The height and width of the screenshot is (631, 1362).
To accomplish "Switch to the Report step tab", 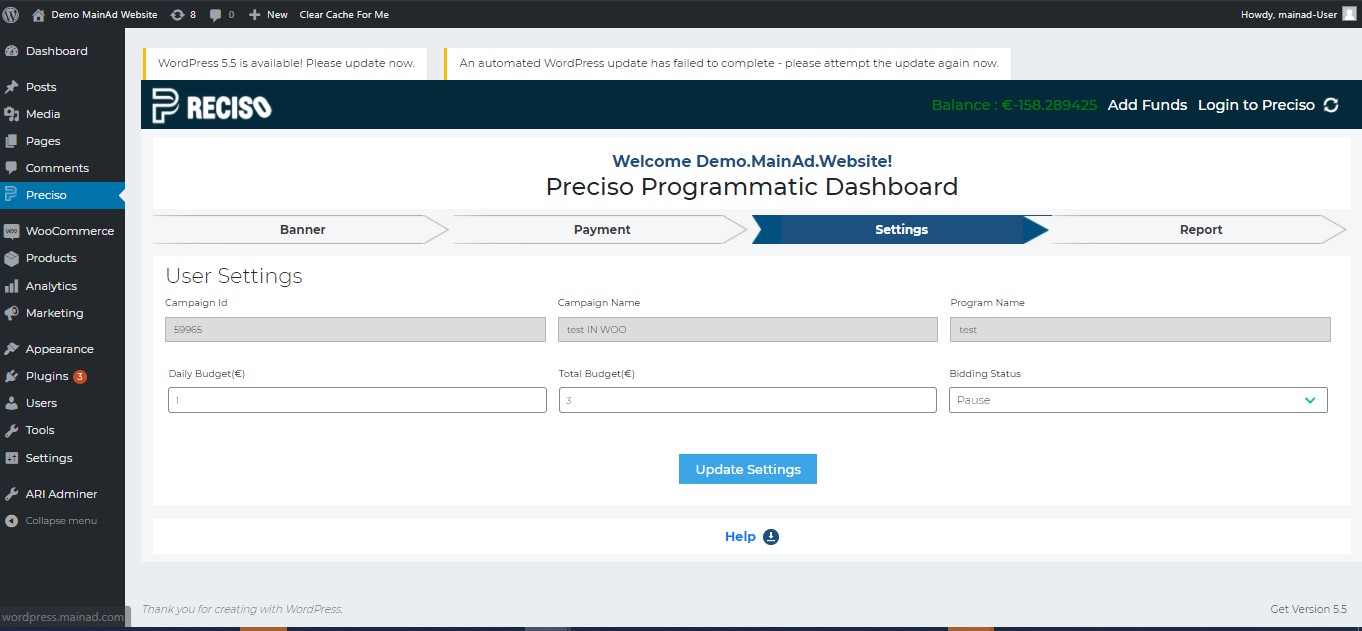I will tap(1200, 230).
